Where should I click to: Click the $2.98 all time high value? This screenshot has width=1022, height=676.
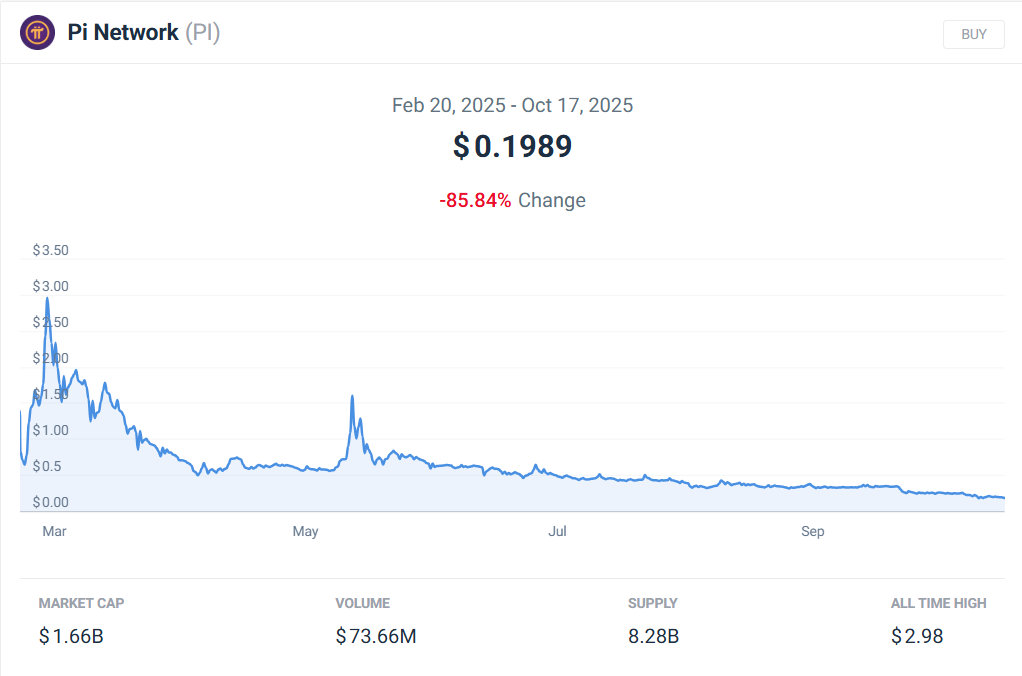[917, 636]
